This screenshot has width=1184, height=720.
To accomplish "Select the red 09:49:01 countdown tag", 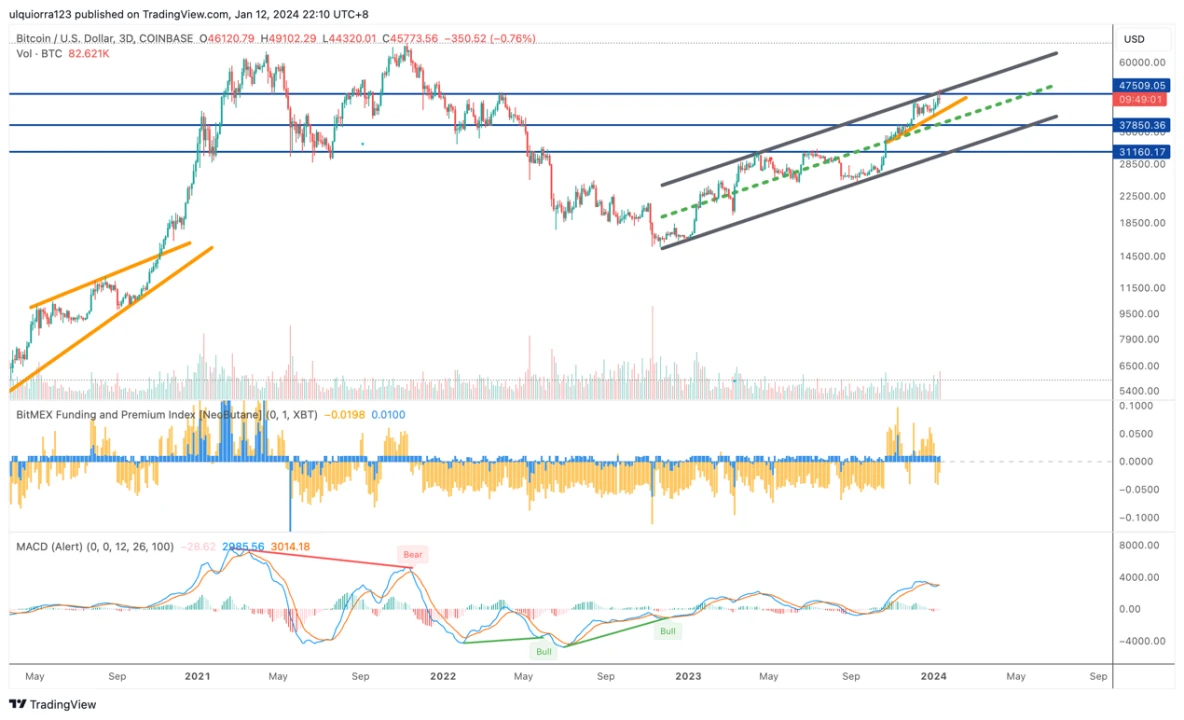I will [x=1141, y=100].
